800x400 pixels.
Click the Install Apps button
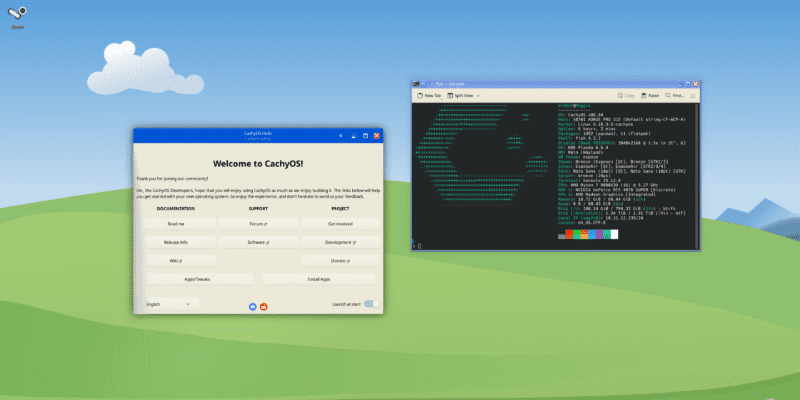pos(319,279)
